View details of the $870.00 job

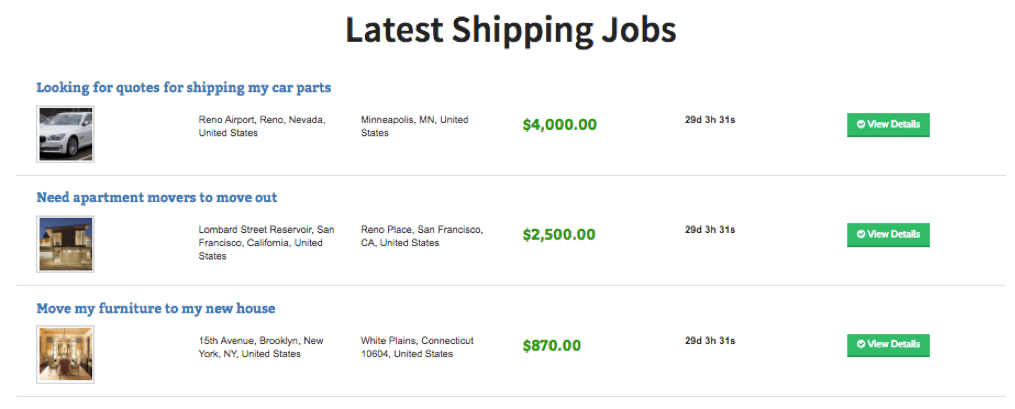[888, 344]
